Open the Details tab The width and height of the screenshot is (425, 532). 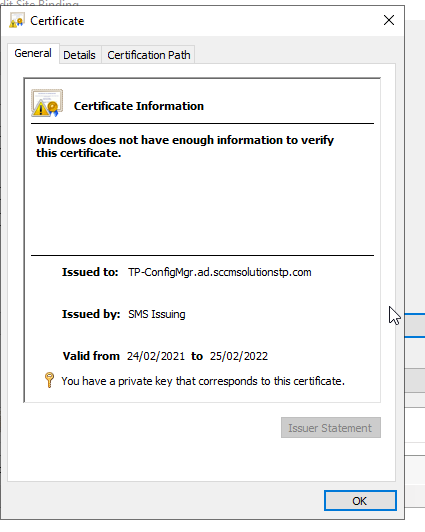pos(80,55)
